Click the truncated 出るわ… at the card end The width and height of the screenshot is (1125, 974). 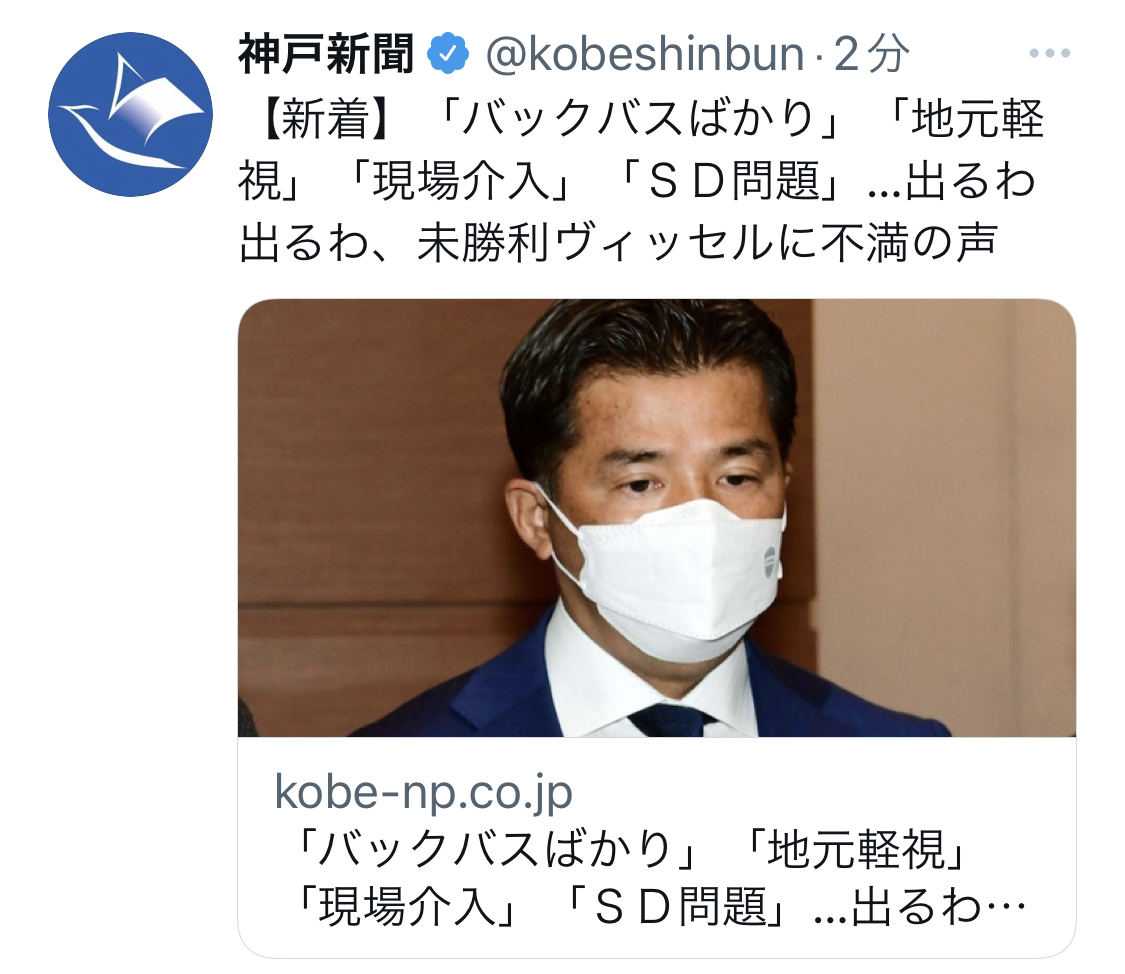pyautogui.click(x=940, y=906)
